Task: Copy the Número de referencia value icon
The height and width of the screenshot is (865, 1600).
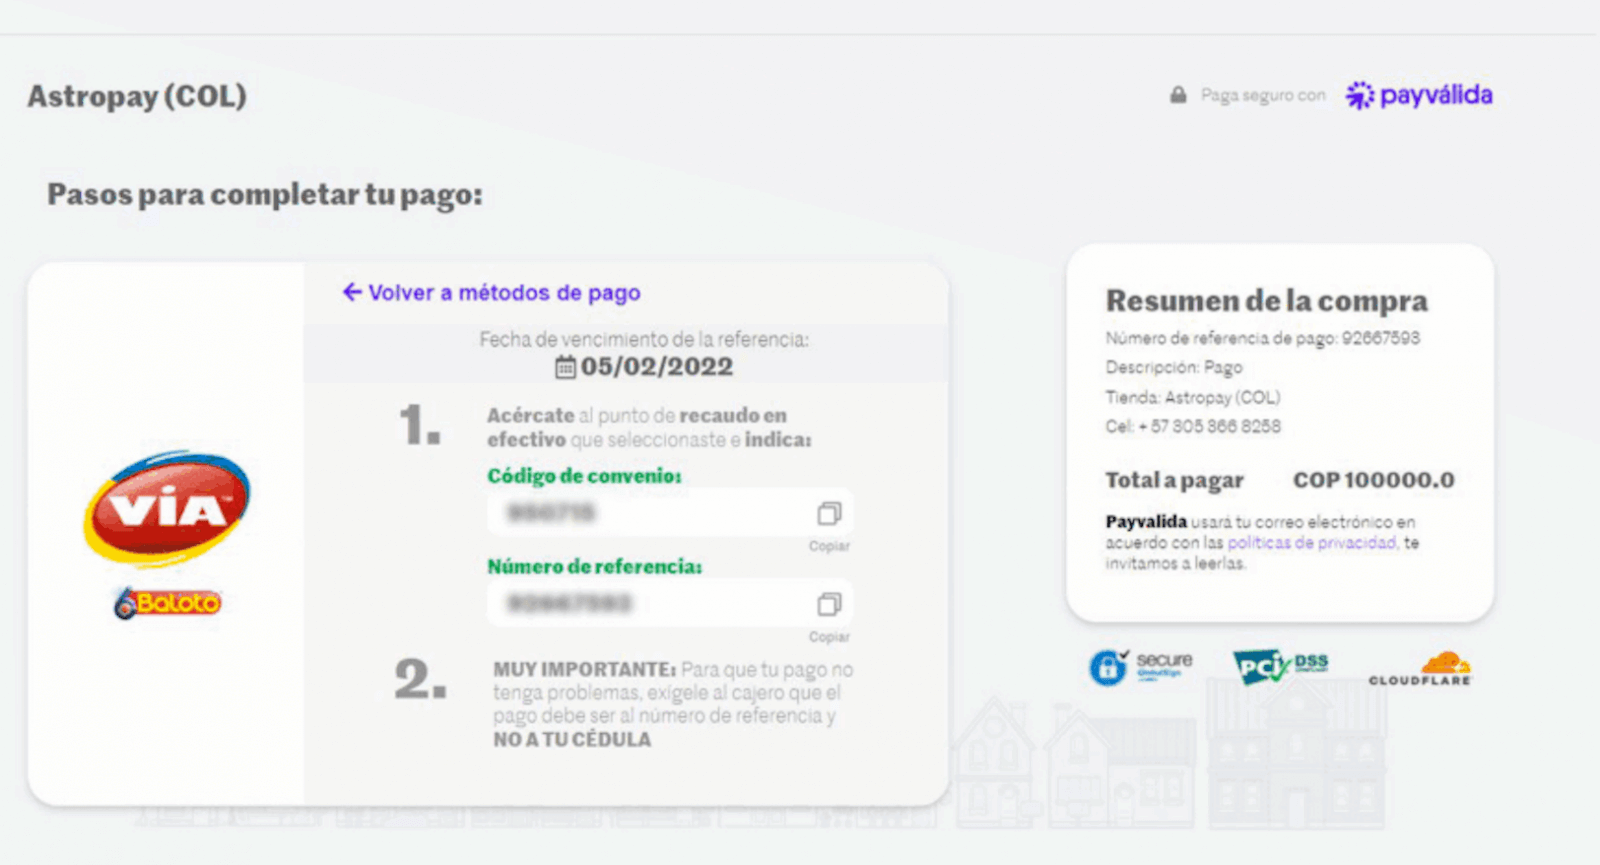Action: (829, 604)
